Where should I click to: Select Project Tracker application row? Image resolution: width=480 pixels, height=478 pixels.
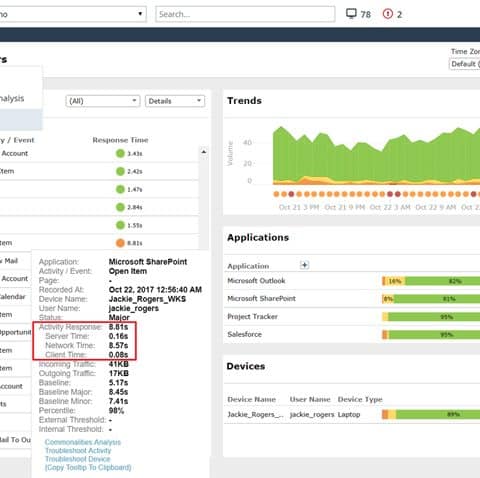[x=353, y=317]
